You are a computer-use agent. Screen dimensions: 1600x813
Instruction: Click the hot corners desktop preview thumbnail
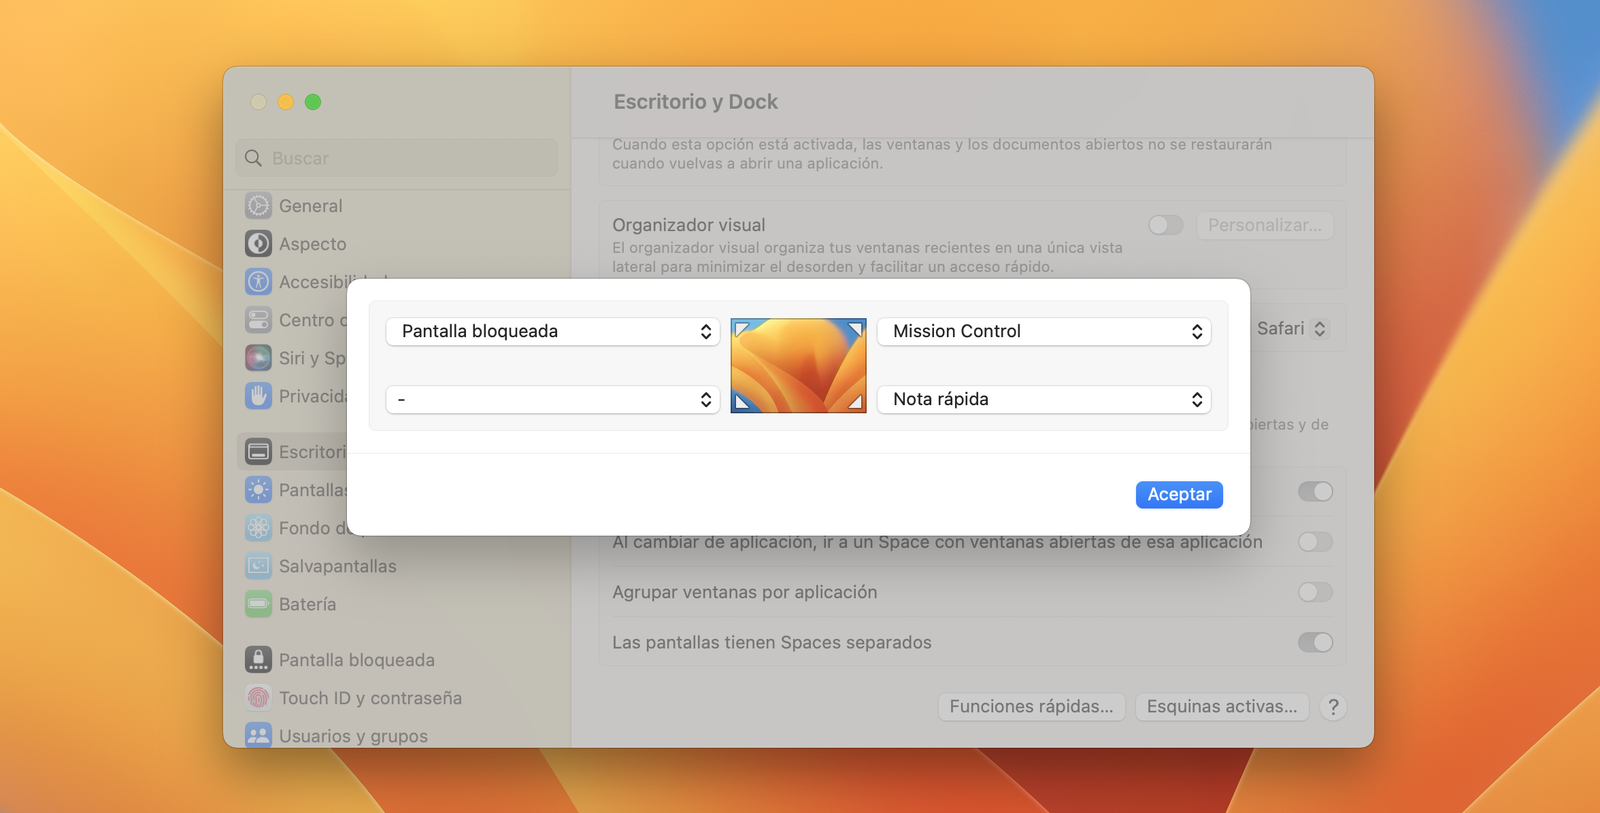pyautogui.click(x=798, y=365)
